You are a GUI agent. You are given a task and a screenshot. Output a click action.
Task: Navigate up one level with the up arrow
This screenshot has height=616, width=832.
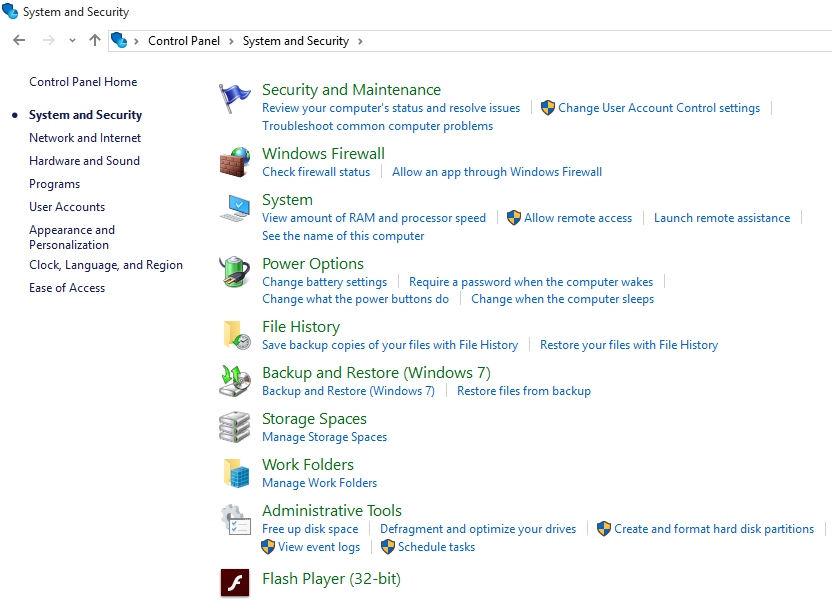(95, 40)
